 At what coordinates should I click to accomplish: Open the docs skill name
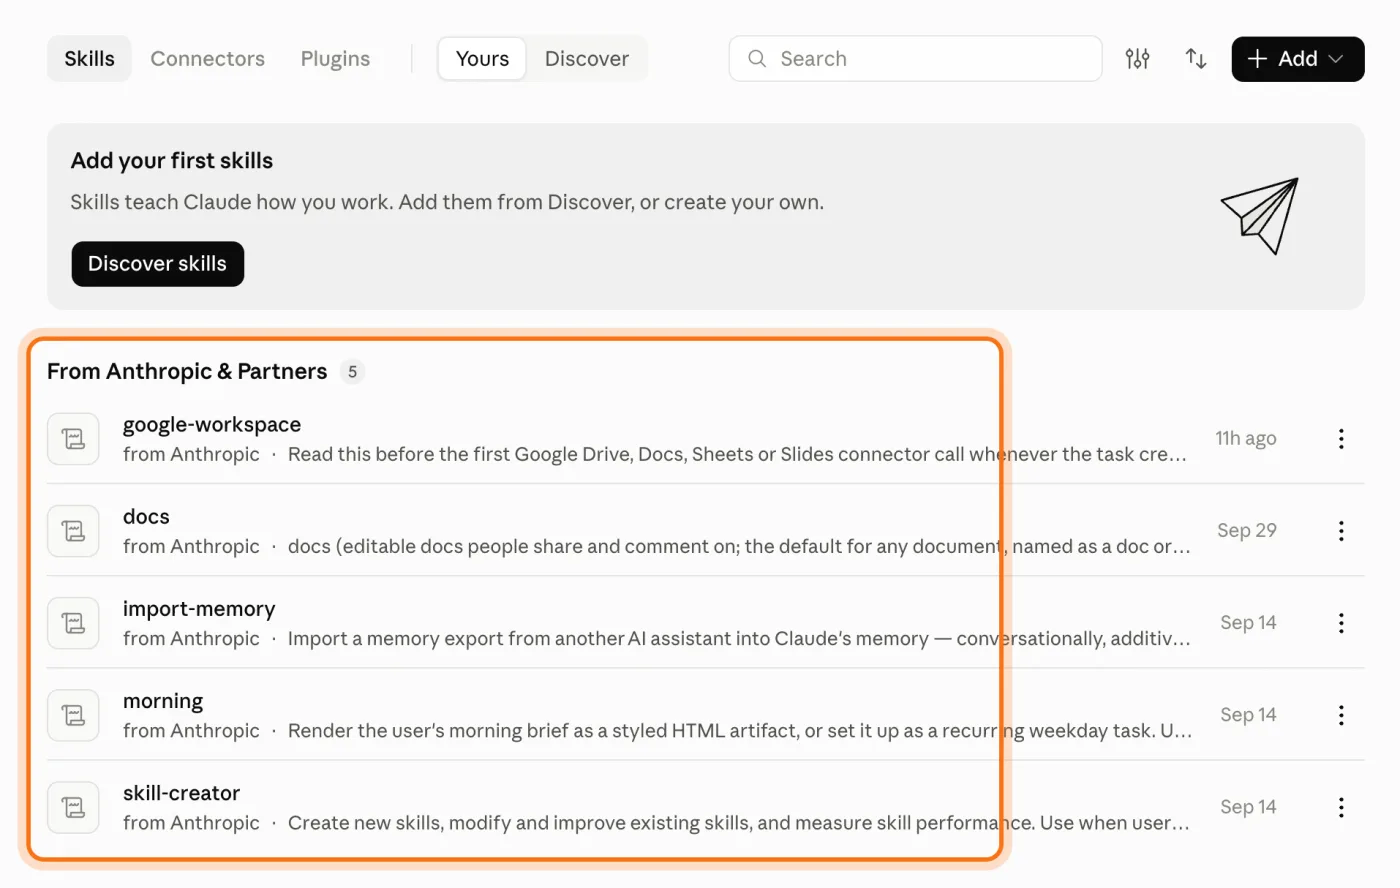pos(146,517)
